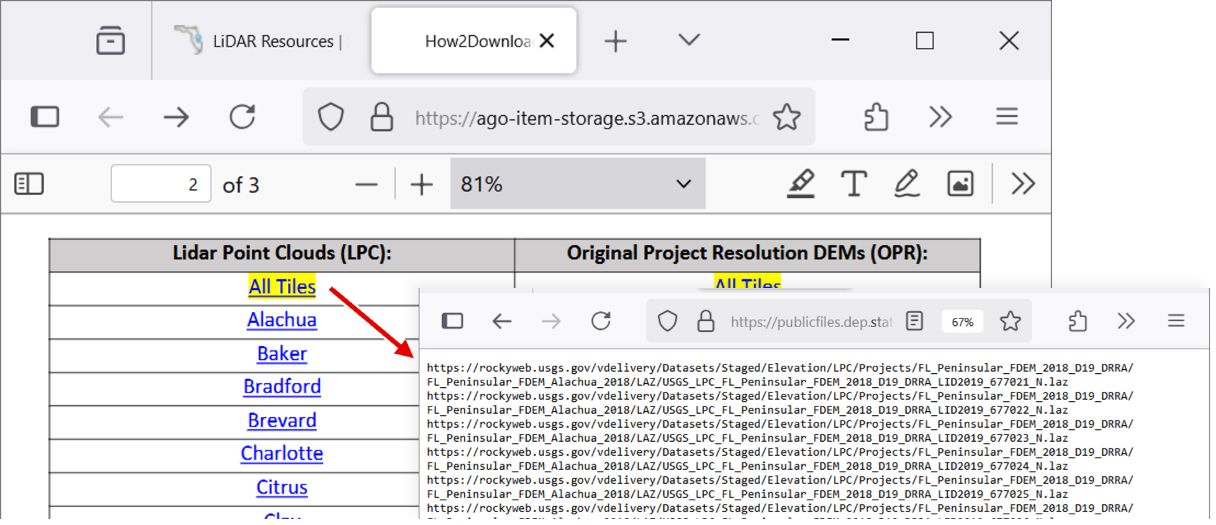Reload the PDF page
This screenshot has width=1216, height=525.
[242, 117]
